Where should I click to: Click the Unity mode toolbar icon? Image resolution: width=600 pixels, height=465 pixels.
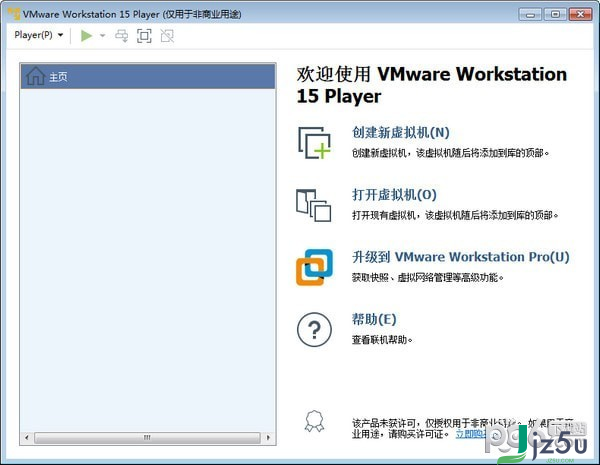167,36
